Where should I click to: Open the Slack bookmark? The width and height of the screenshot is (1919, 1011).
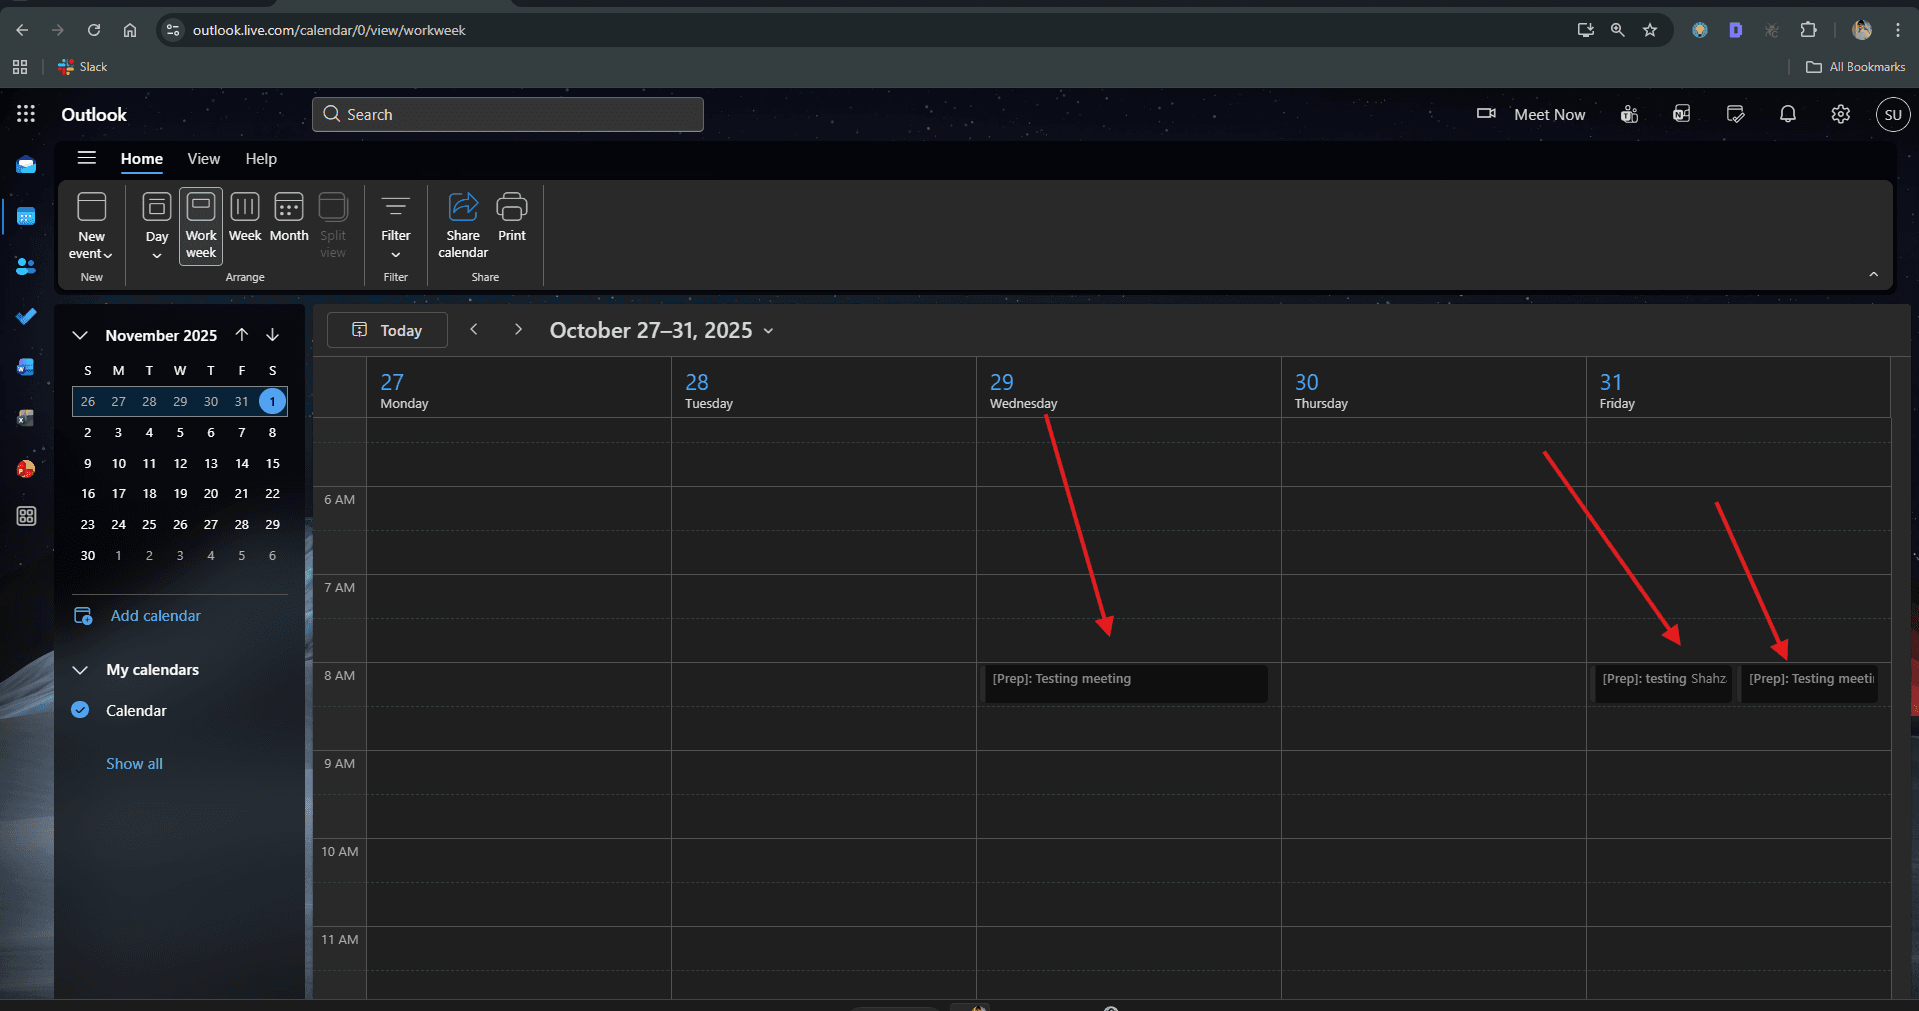[83, 67]
